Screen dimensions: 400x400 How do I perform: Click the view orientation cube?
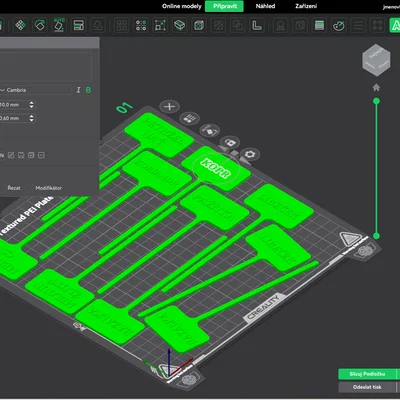point(376,60)
